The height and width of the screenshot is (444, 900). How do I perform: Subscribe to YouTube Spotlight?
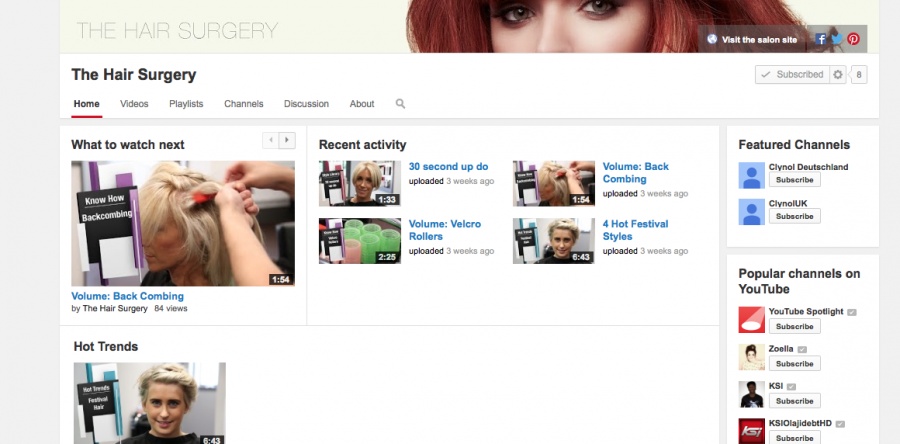point(794,326)
